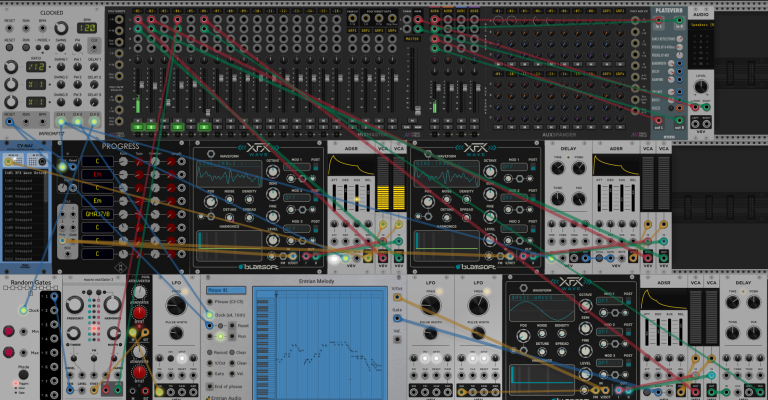768x400 pixels.
Task: Click the hexagon icon above WAVEFORM on first XFX Wave
Action: click(211, 154)
